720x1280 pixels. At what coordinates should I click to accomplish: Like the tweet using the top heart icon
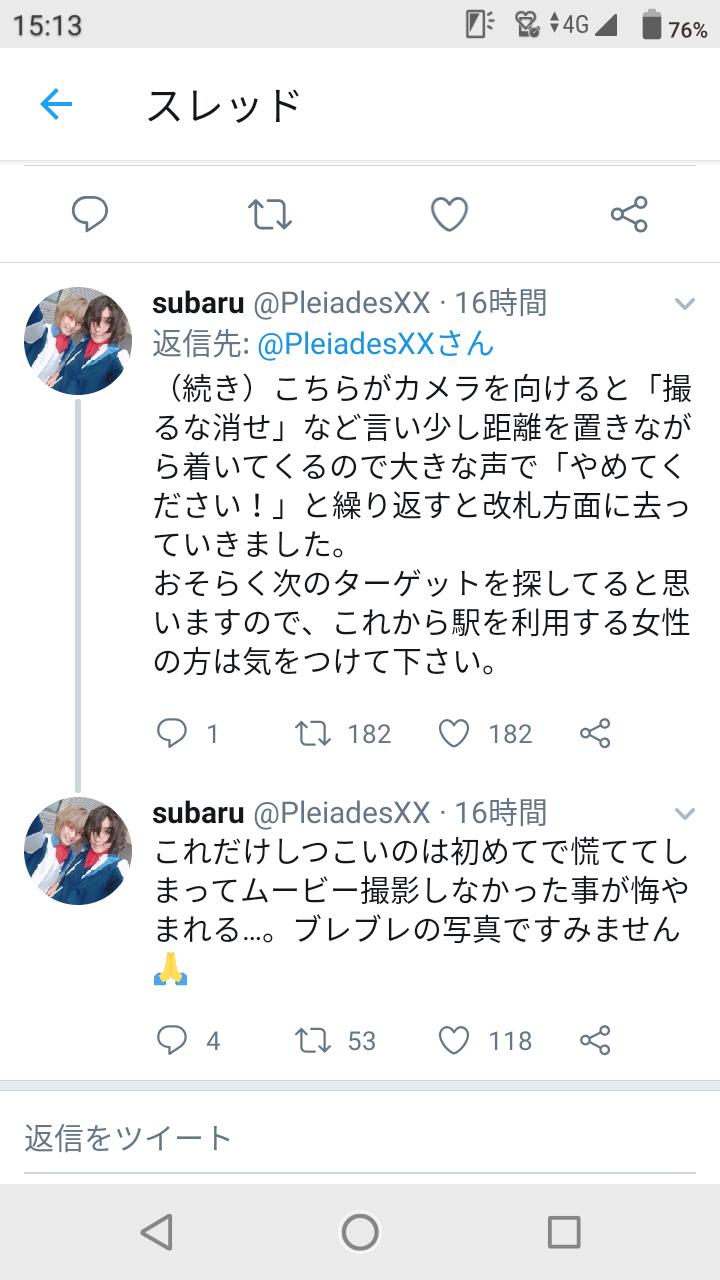[x=449, y=214]
